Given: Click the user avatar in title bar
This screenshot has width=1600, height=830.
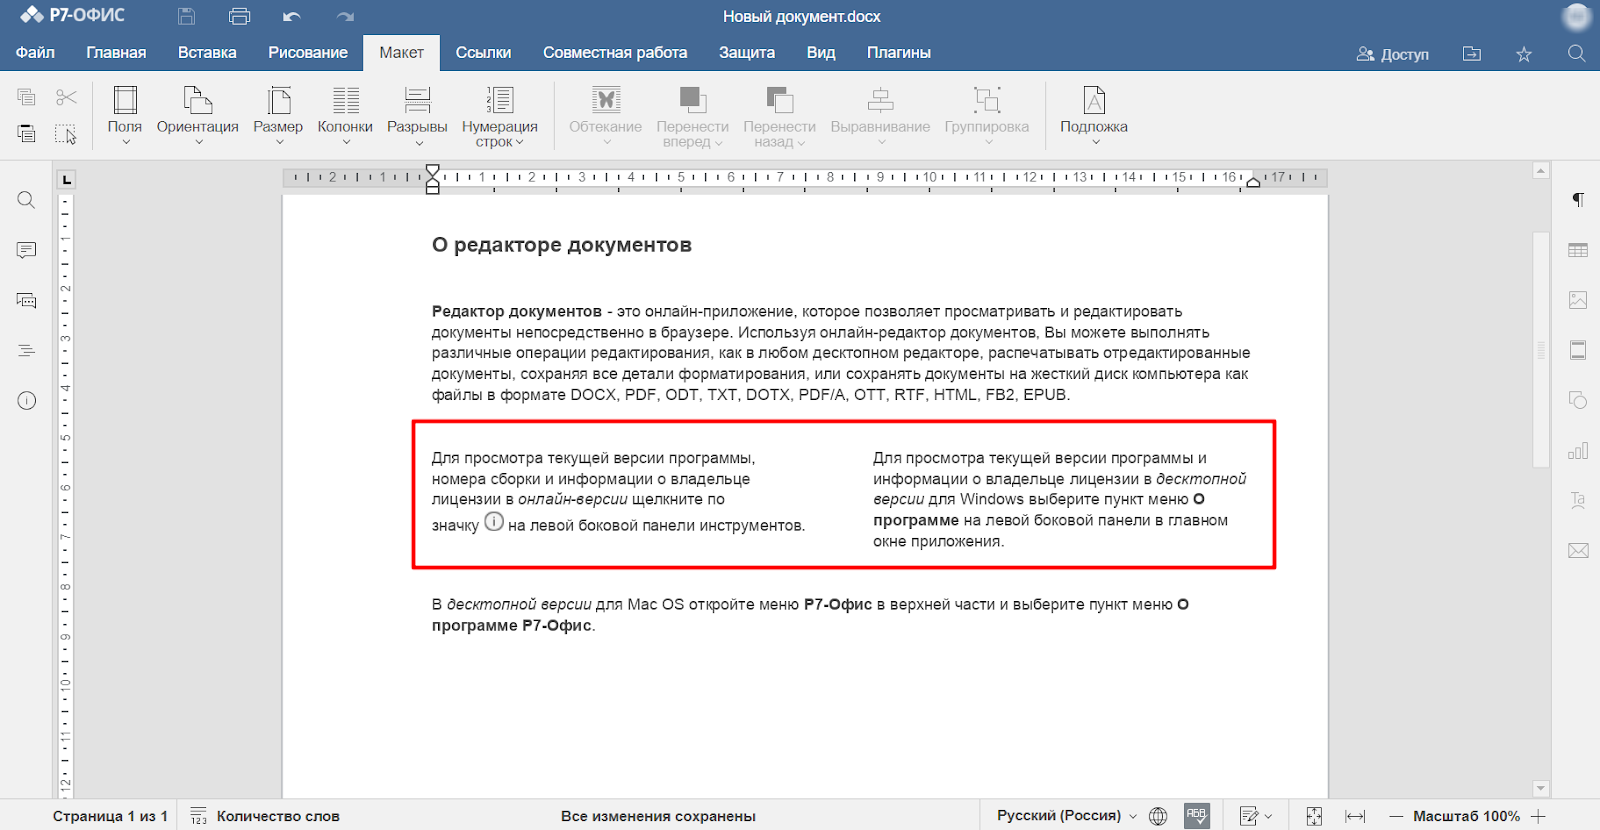Looking at the screenshot, I should pos(1577,17).
